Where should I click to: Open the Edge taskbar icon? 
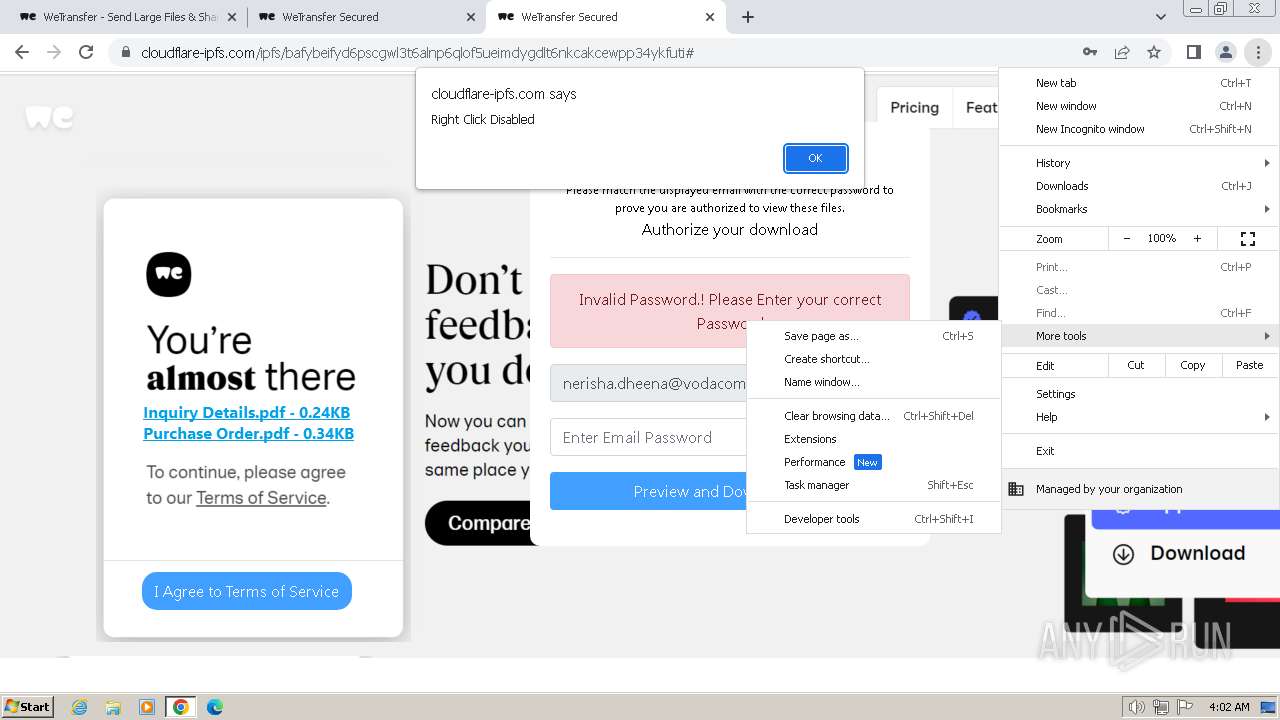click(214, 707)
